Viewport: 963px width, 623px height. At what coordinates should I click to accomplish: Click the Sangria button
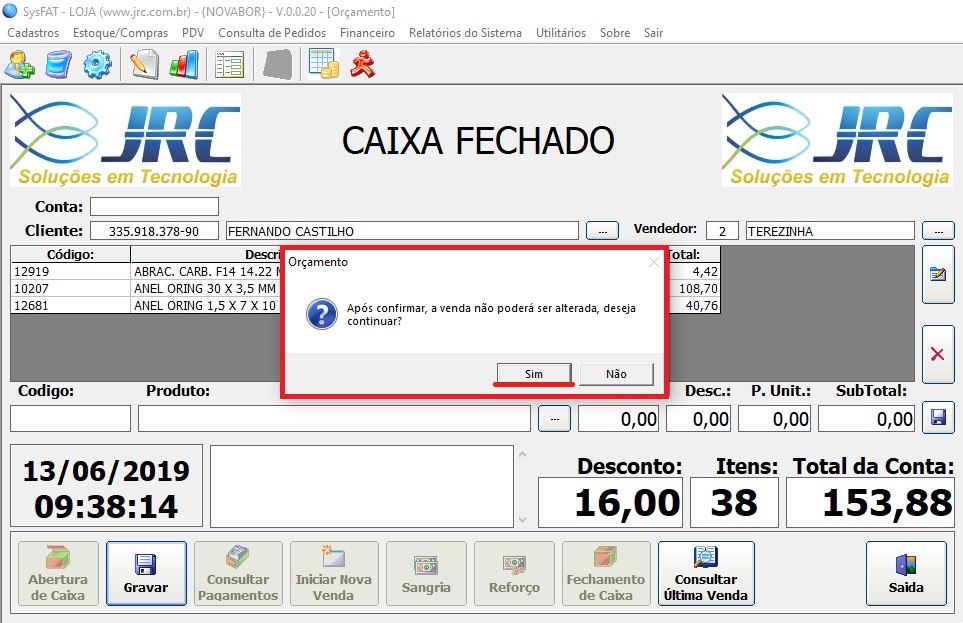pos(426,573)
